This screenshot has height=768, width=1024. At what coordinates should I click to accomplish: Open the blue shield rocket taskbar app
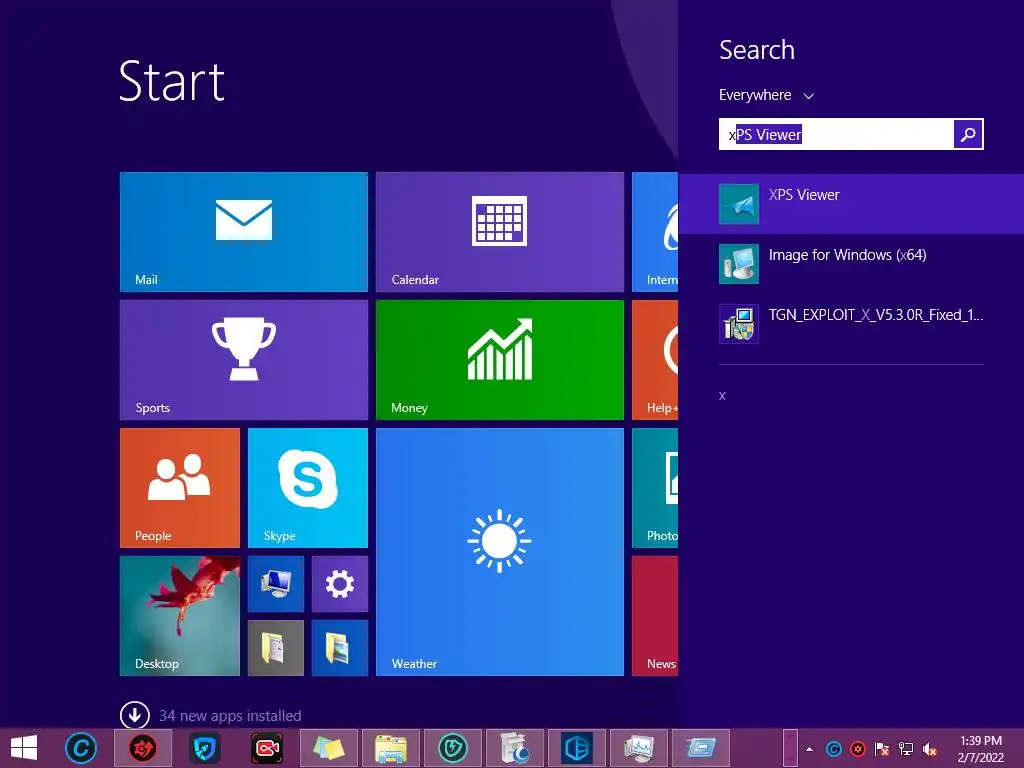(204, 748)
